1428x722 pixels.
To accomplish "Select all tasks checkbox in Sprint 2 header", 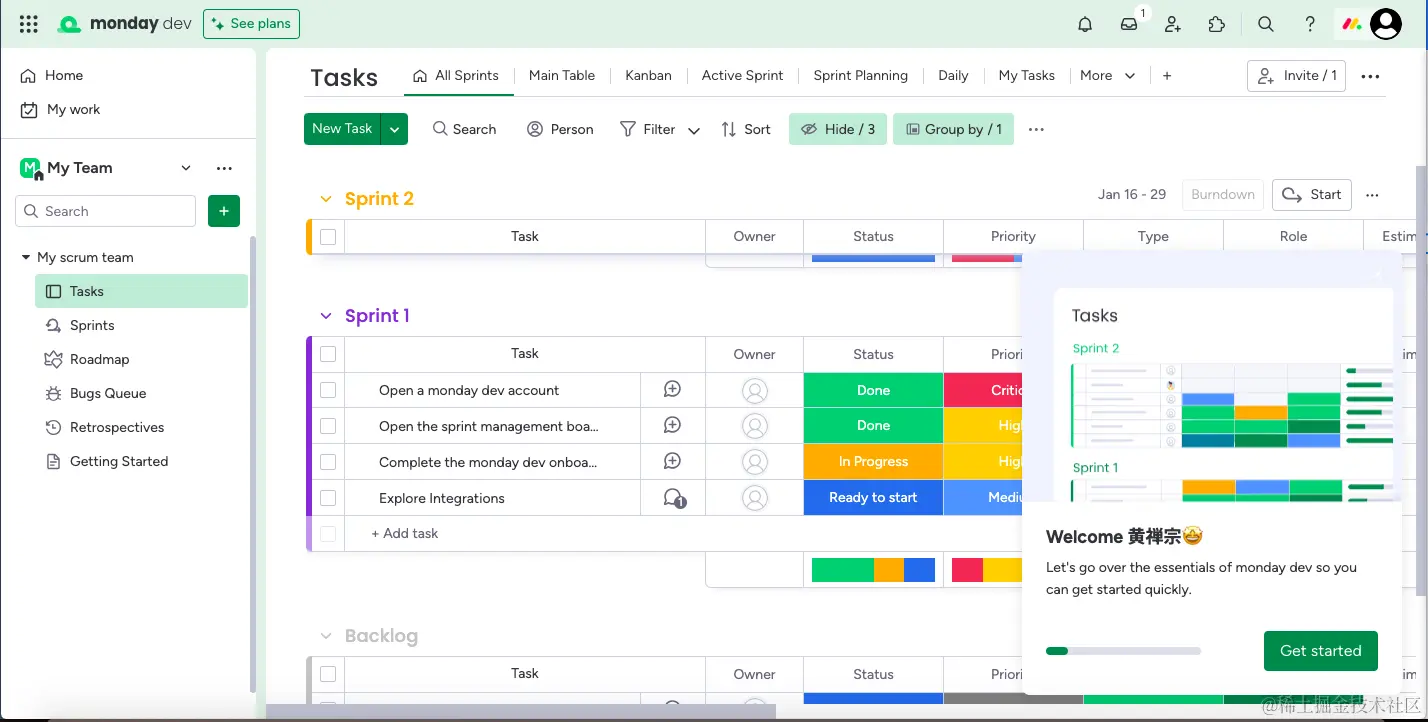I will 328,237.
